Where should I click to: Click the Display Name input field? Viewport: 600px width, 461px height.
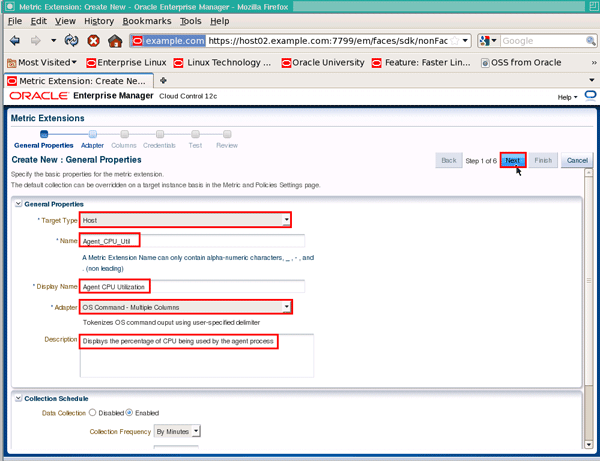(x=192, y=287)
